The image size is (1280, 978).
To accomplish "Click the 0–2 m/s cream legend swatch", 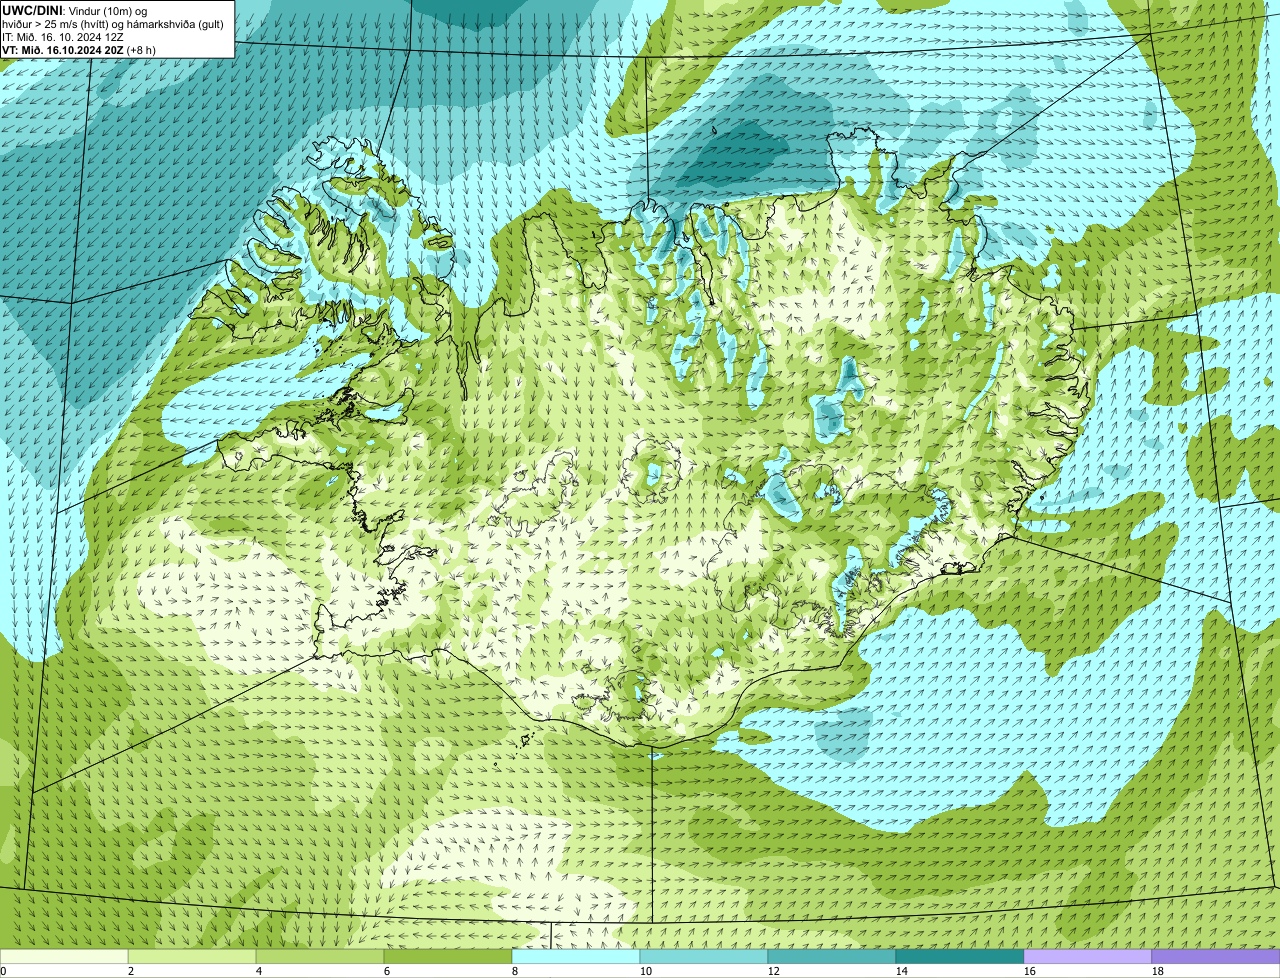I will point(64,957).
